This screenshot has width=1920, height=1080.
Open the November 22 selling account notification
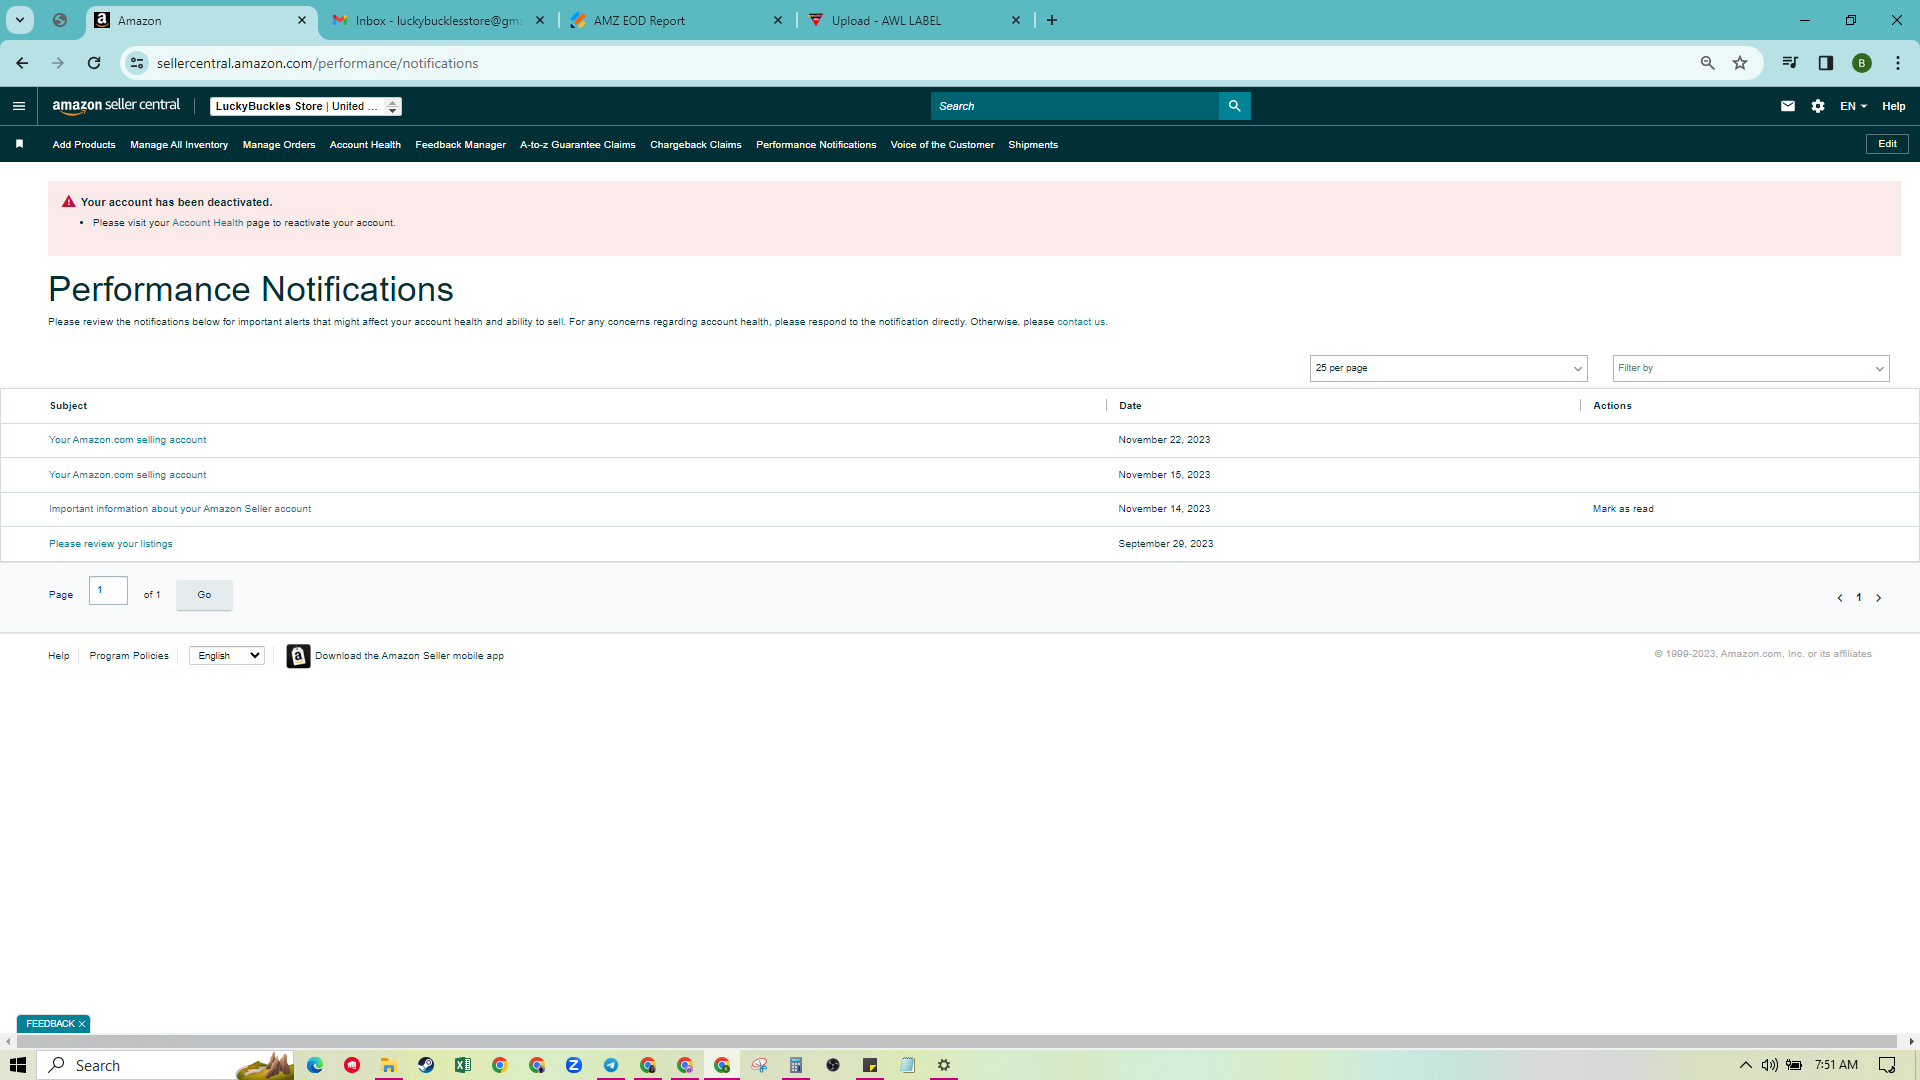point(128,440)
